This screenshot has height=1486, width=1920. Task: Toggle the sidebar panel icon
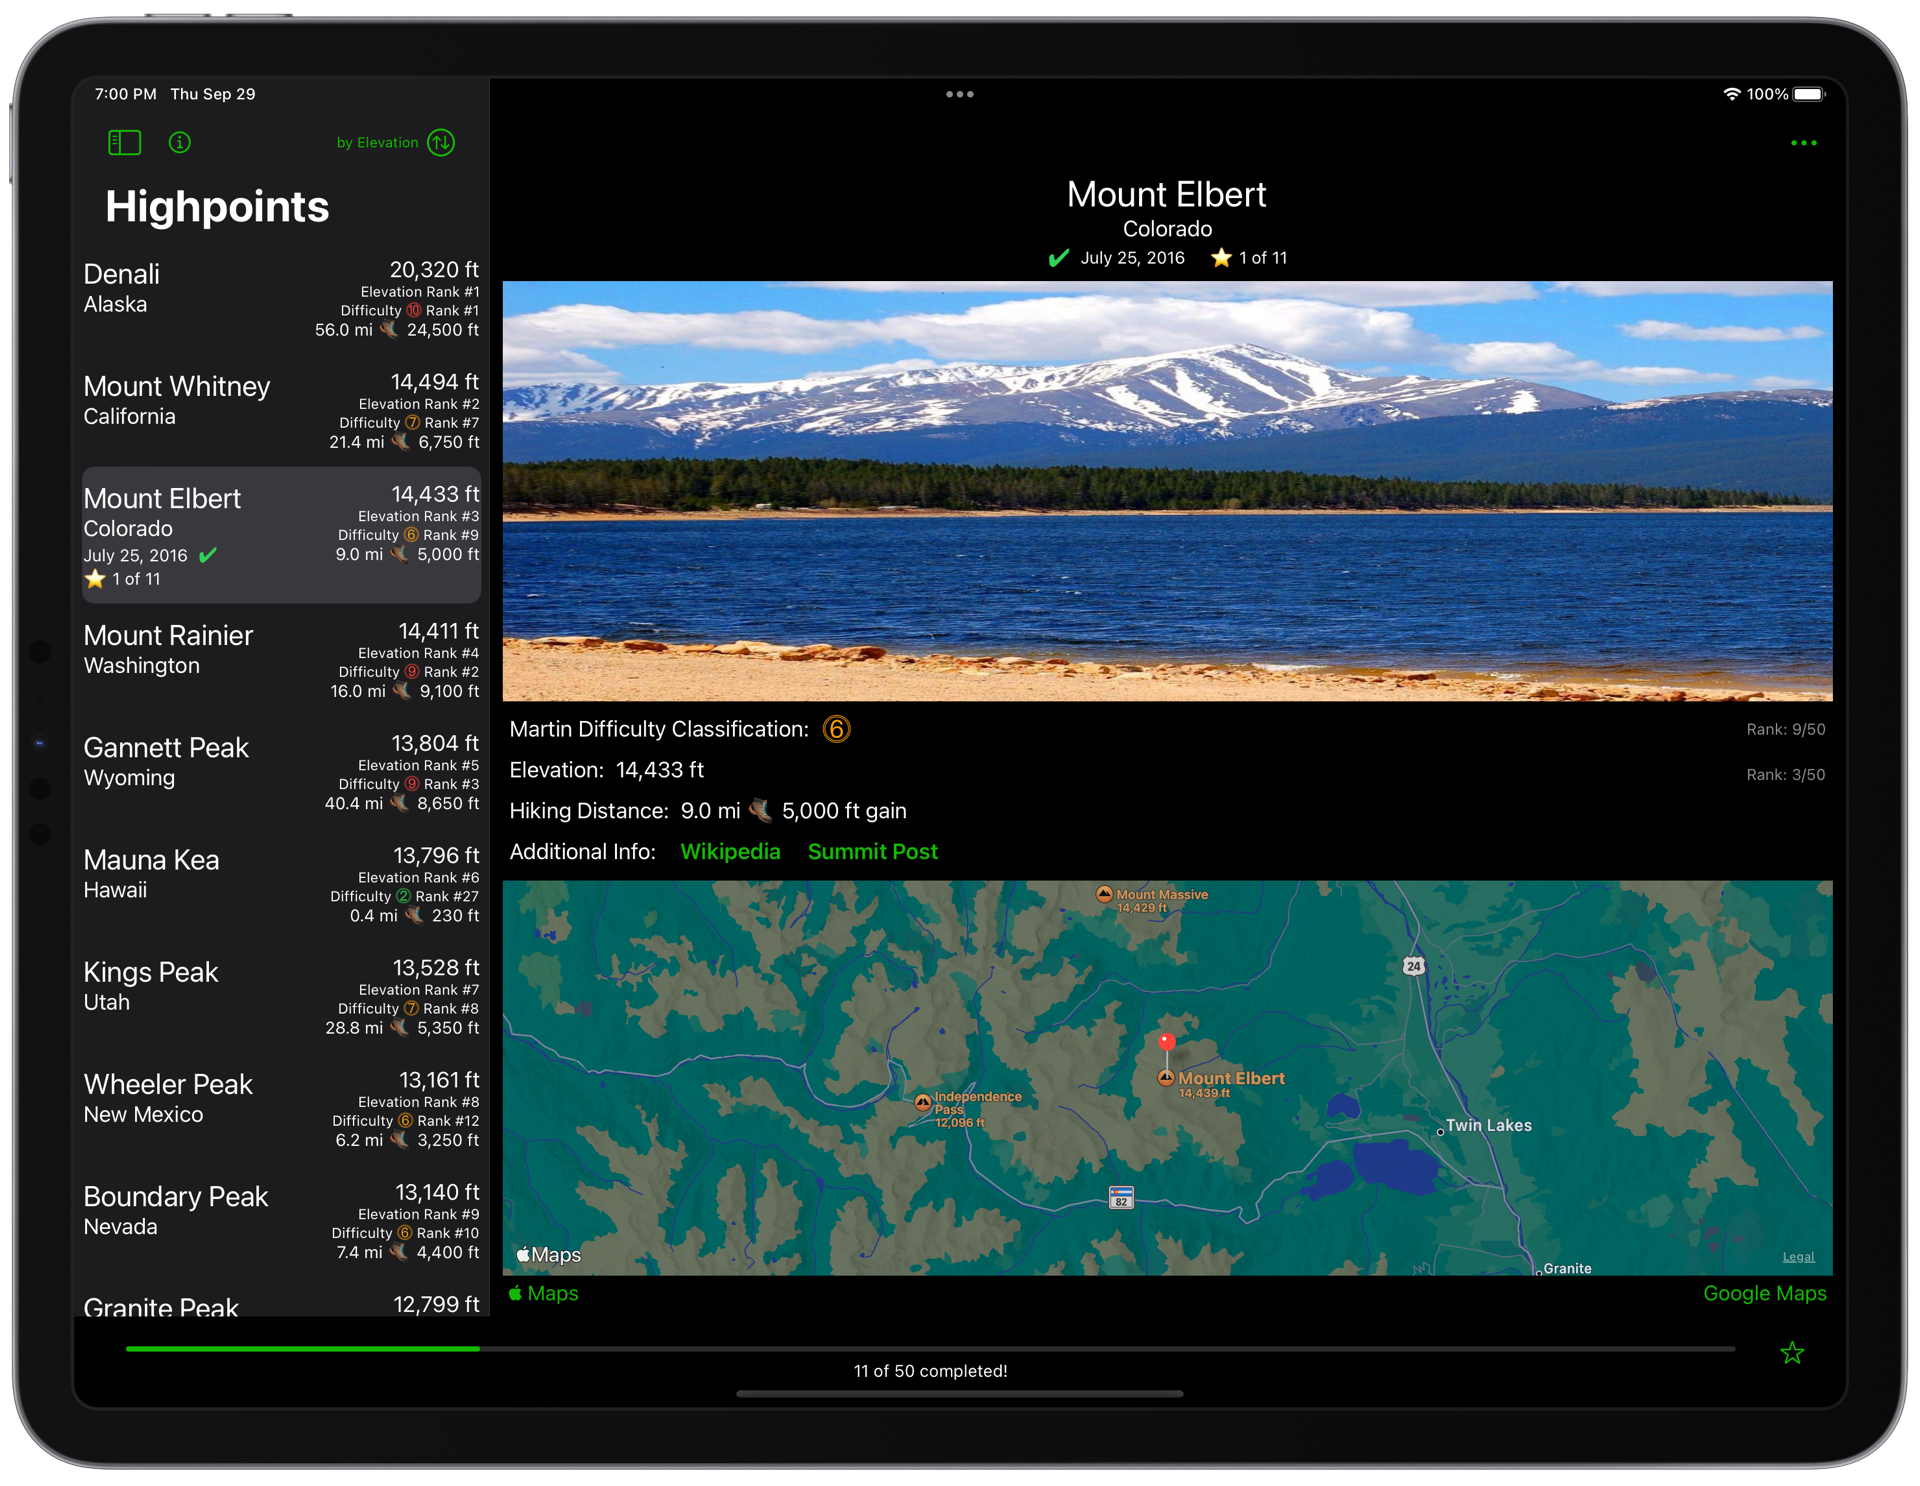[124, 143]
